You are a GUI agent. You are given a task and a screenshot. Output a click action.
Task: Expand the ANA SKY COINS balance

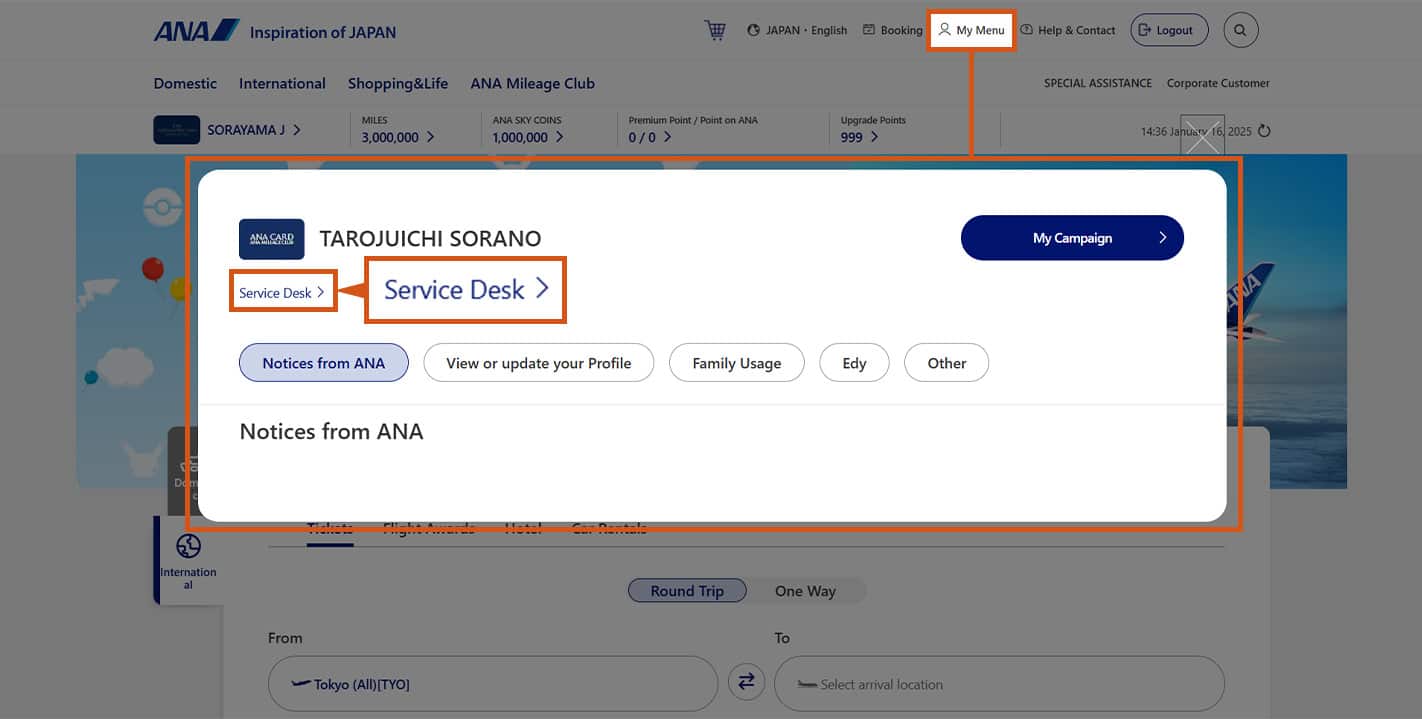[527, 137]
